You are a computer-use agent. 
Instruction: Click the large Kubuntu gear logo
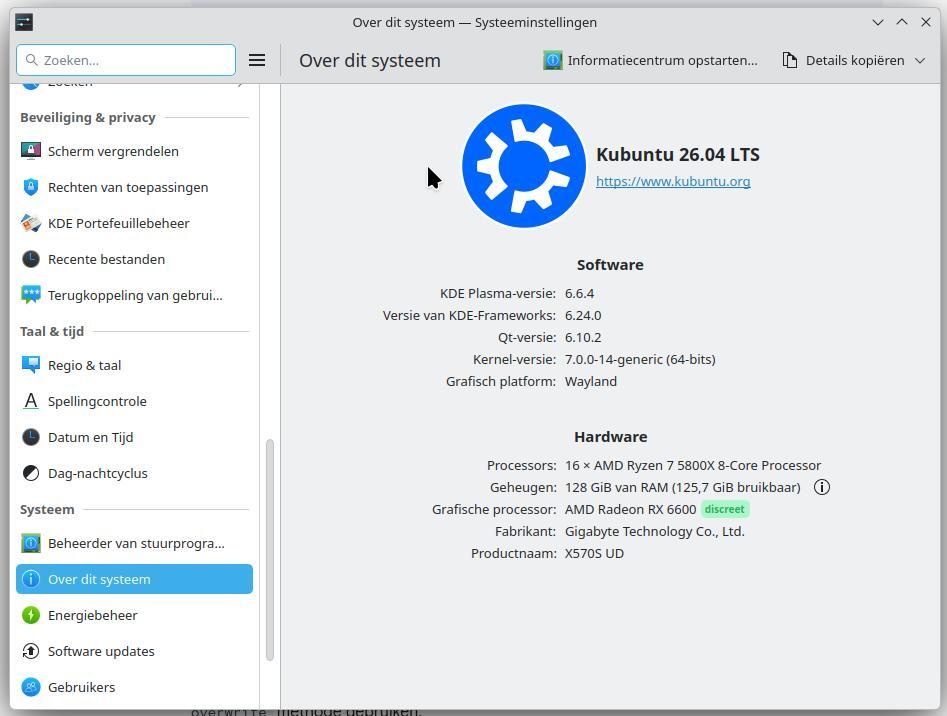(x=524, y=166)
